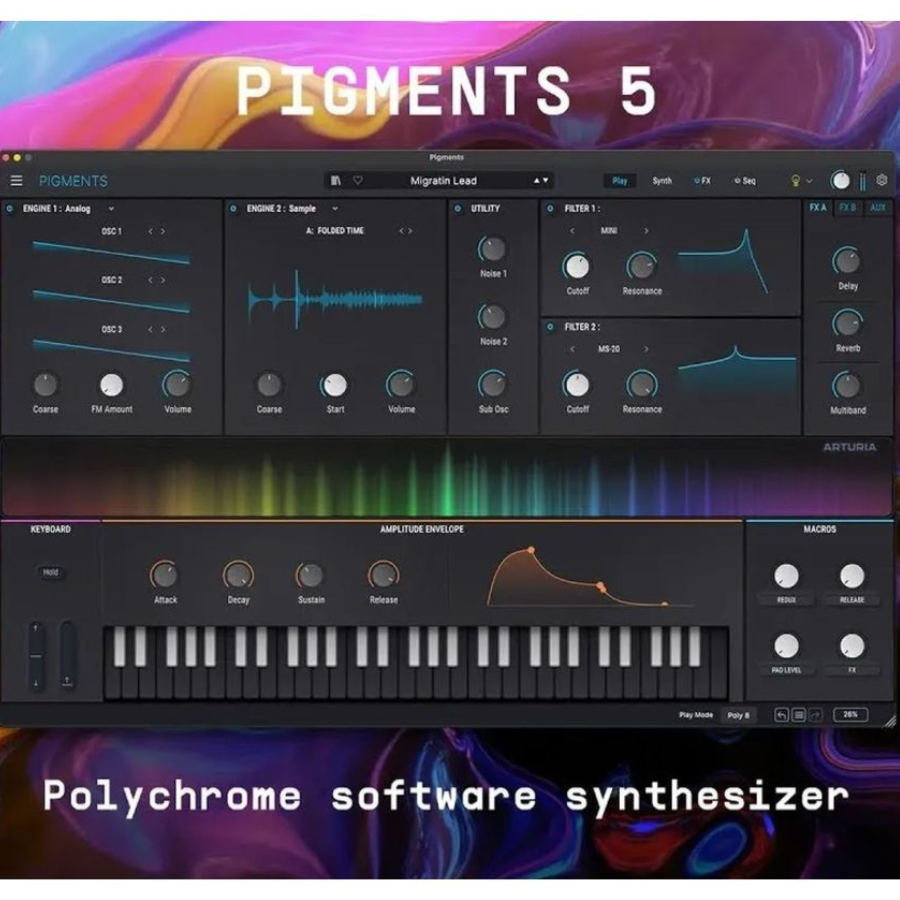Select previous preset with up arrow

(x=537, y=180)
